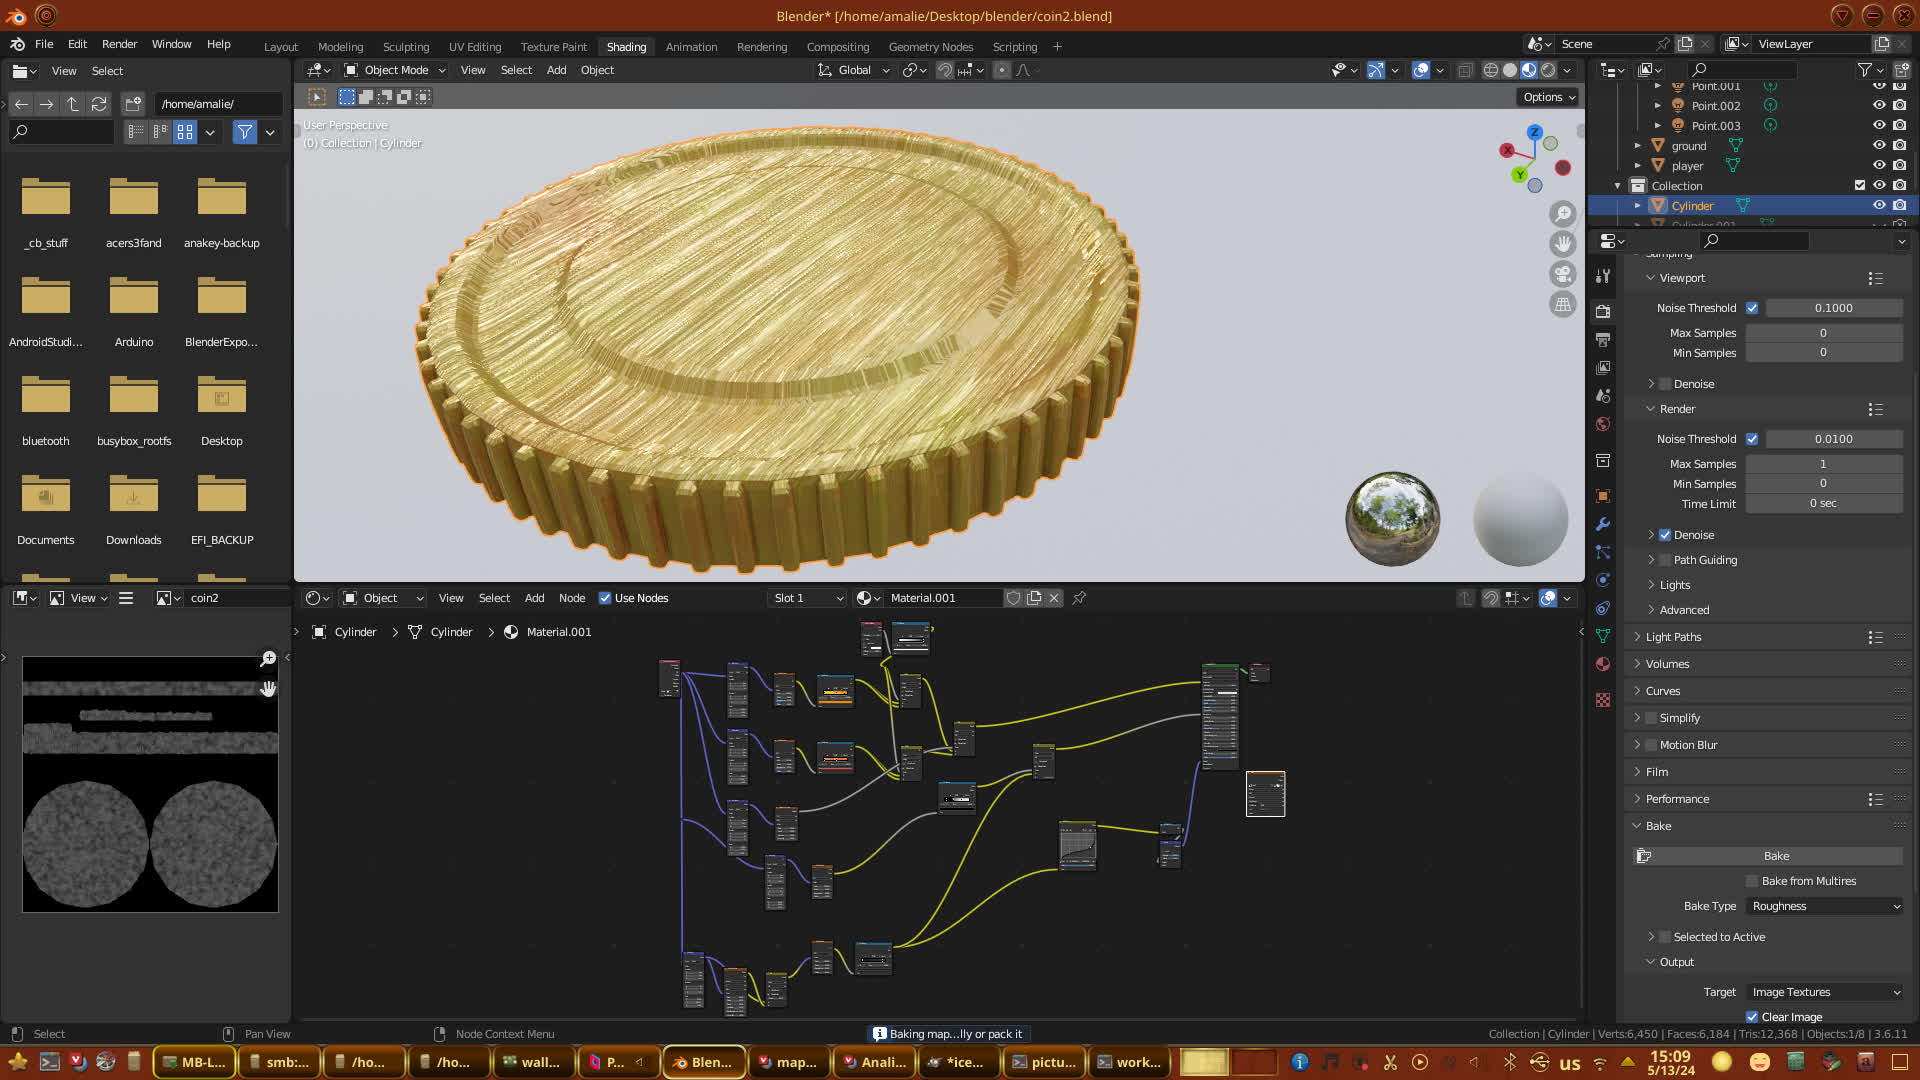This screenshot has height=1080, width=1920.
Task: Switch viewport to rendered shading mode
Action: click(1548, 70)
